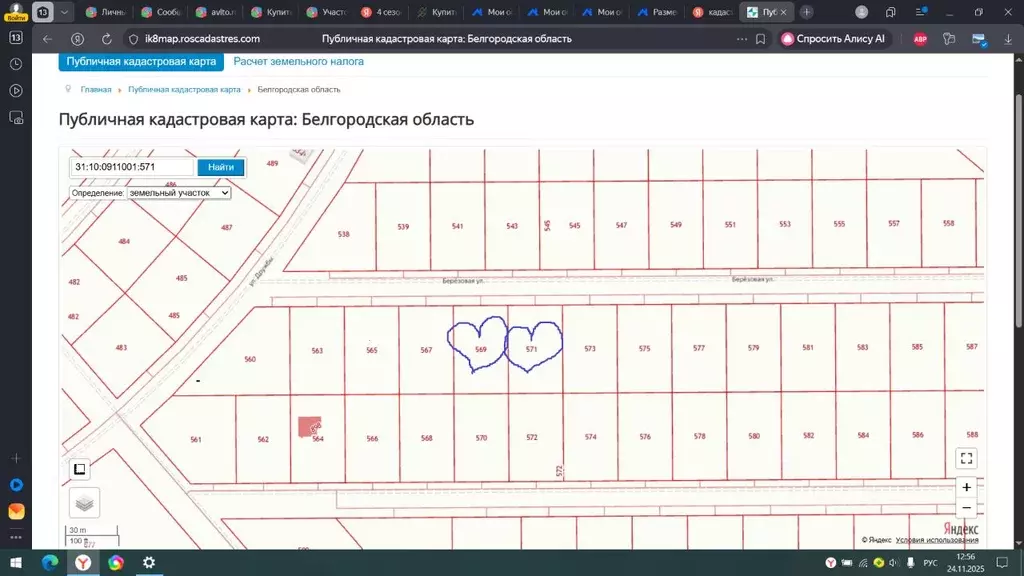Image resolution: width=1024 pixels, height=576 pixels.
Task: Select the area measurement tool on the map
Action: pyautogui.click(x=79, y=468)
